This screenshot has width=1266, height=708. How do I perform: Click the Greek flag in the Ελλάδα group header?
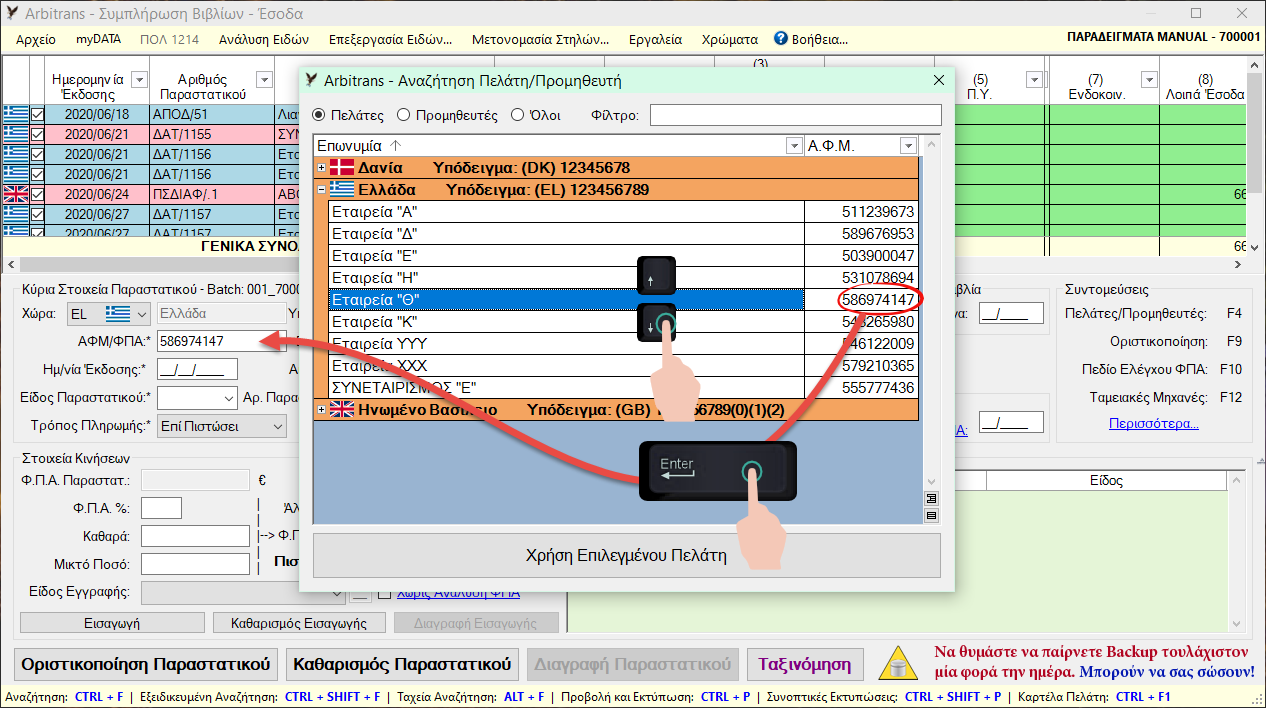pyautogui.click(x=341, y=190)
